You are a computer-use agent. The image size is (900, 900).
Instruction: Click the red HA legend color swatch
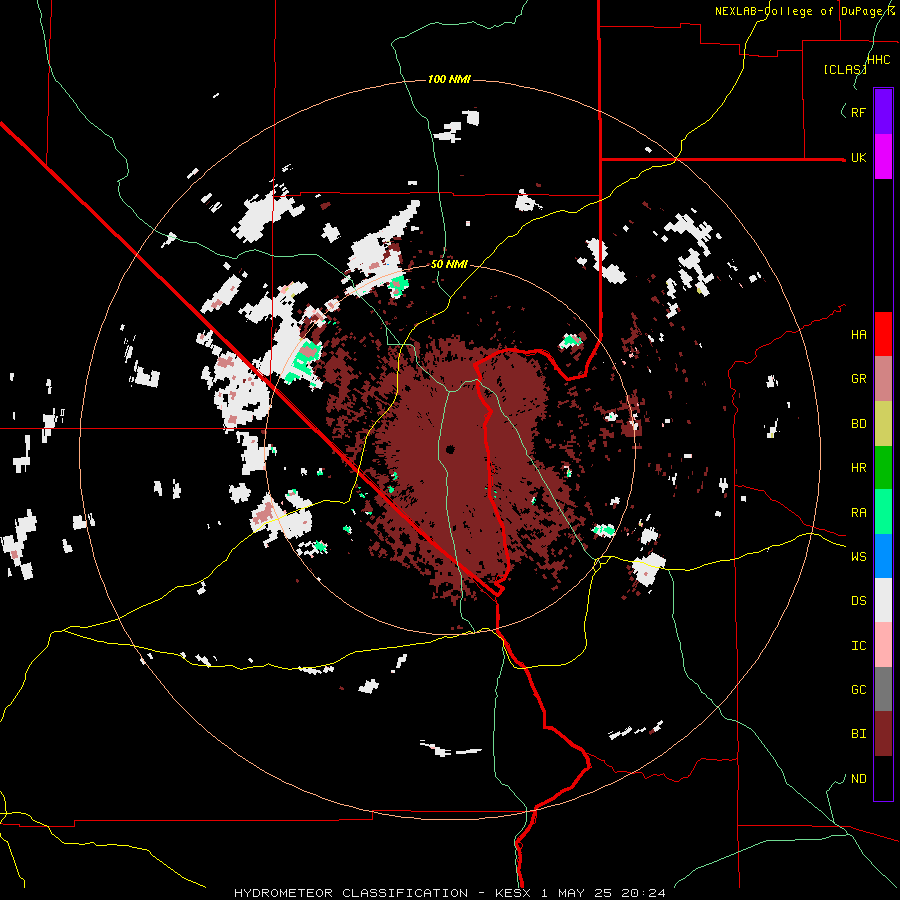pyautogui.click(x=883, y=334)
